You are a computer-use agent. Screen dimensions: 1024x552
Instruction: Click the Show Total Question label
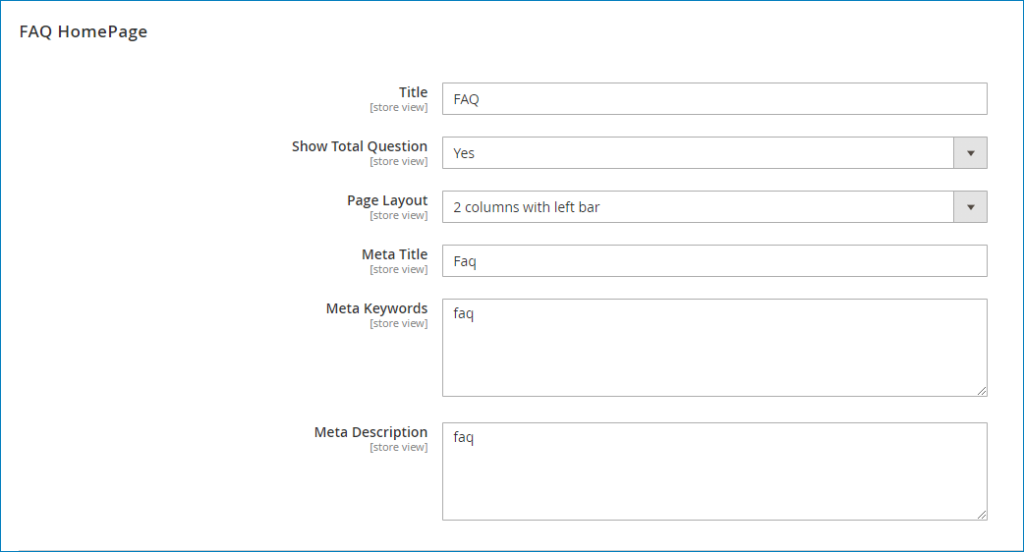(x=359, y=146)
